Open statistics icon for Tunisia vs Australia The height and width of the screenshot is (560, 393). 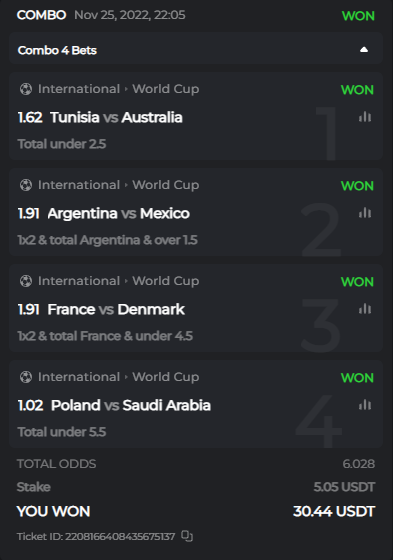[365, 117]
